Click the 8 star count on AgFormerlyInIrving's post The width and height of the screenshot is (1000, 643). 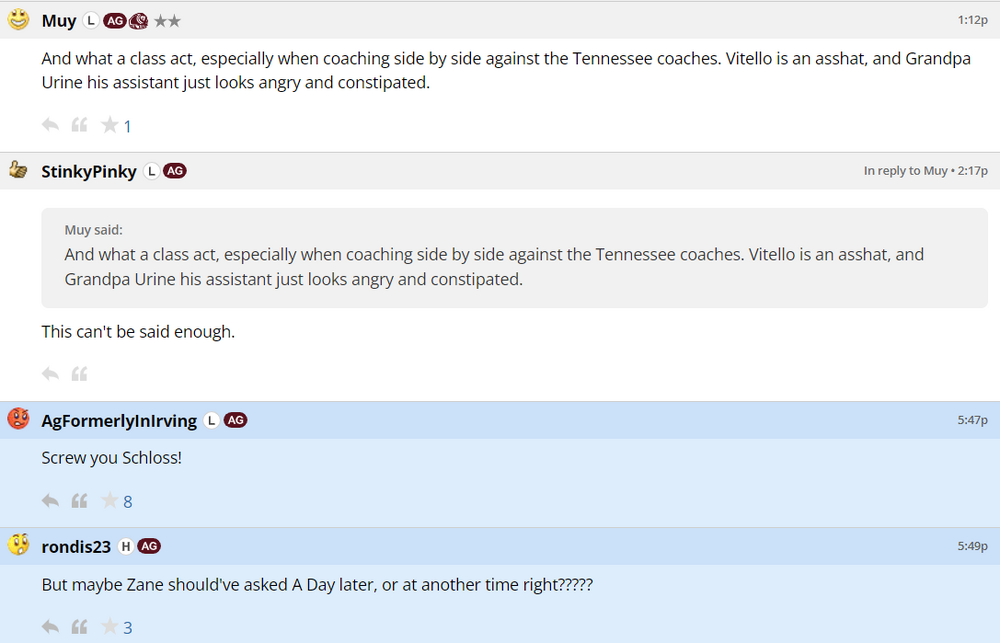click(x=128, y=502)
